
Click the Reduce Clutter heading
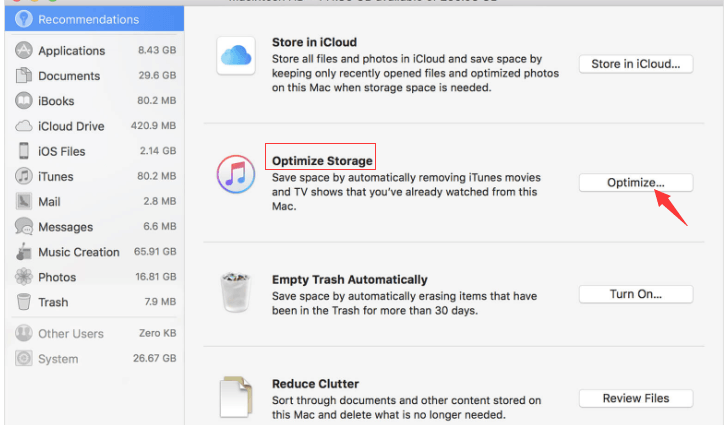click(315, 383)
